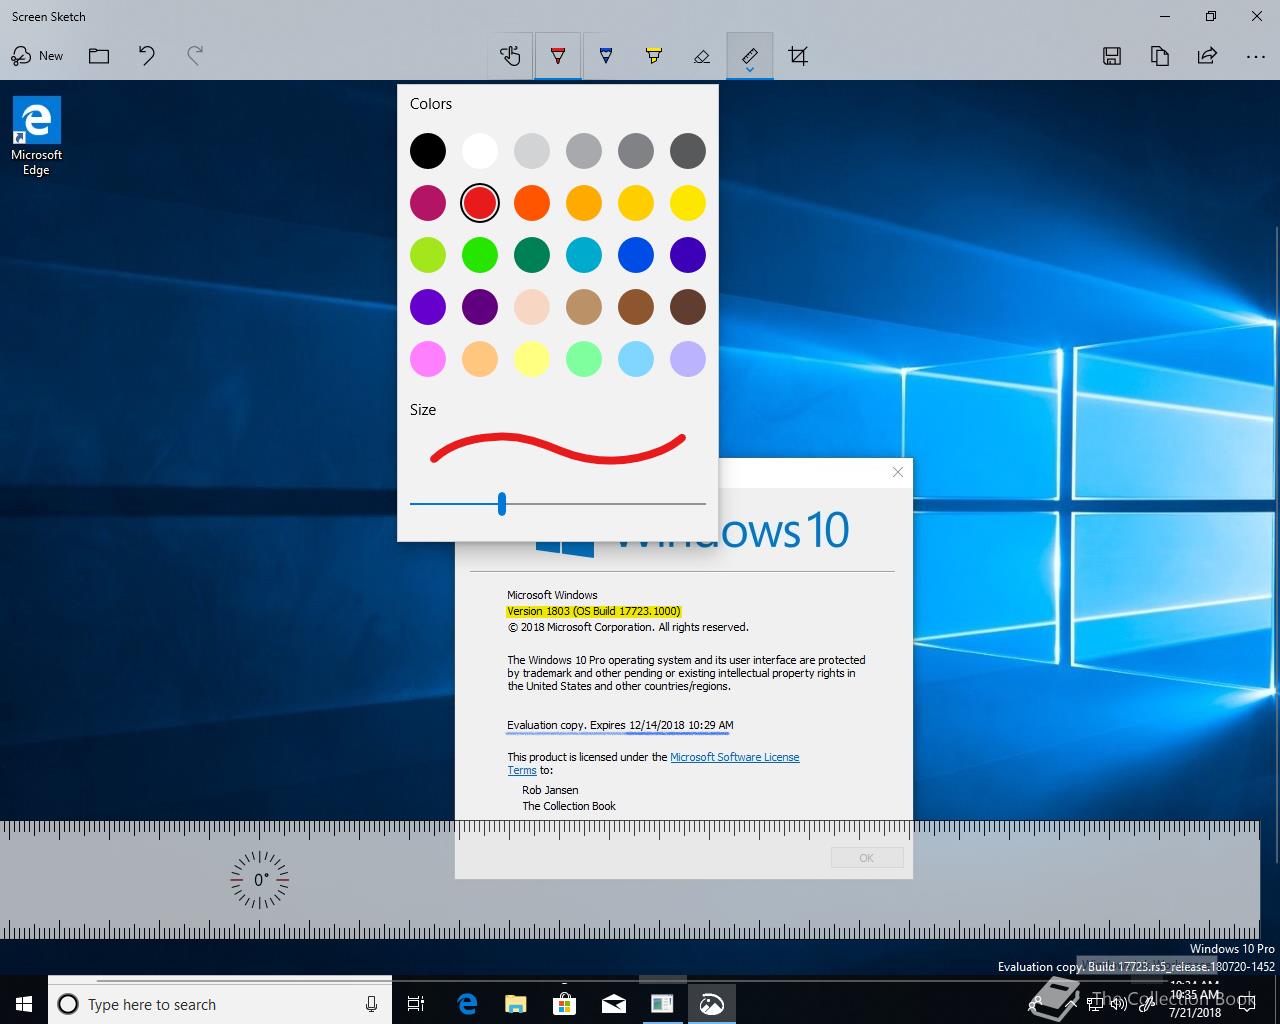Click the highlighted Version 1803 build text

click(x=594, y=611)
